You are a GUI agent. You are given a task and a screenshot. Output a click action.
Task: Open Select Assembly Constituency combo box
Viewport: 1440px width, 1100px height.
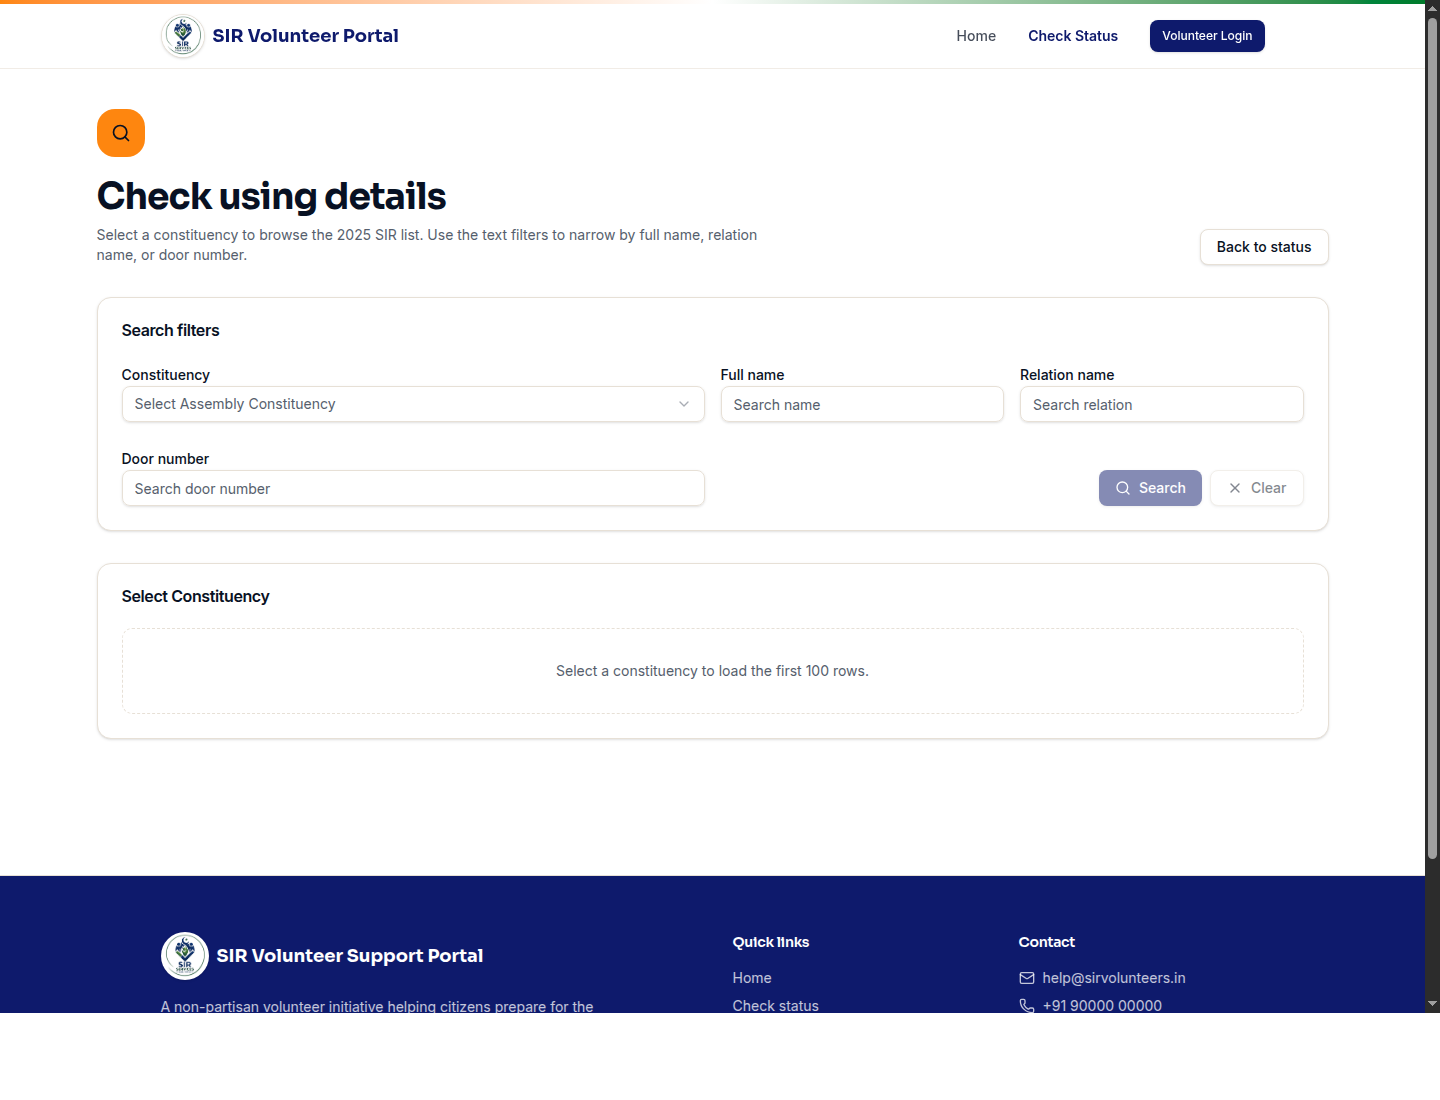pos(413,404)
